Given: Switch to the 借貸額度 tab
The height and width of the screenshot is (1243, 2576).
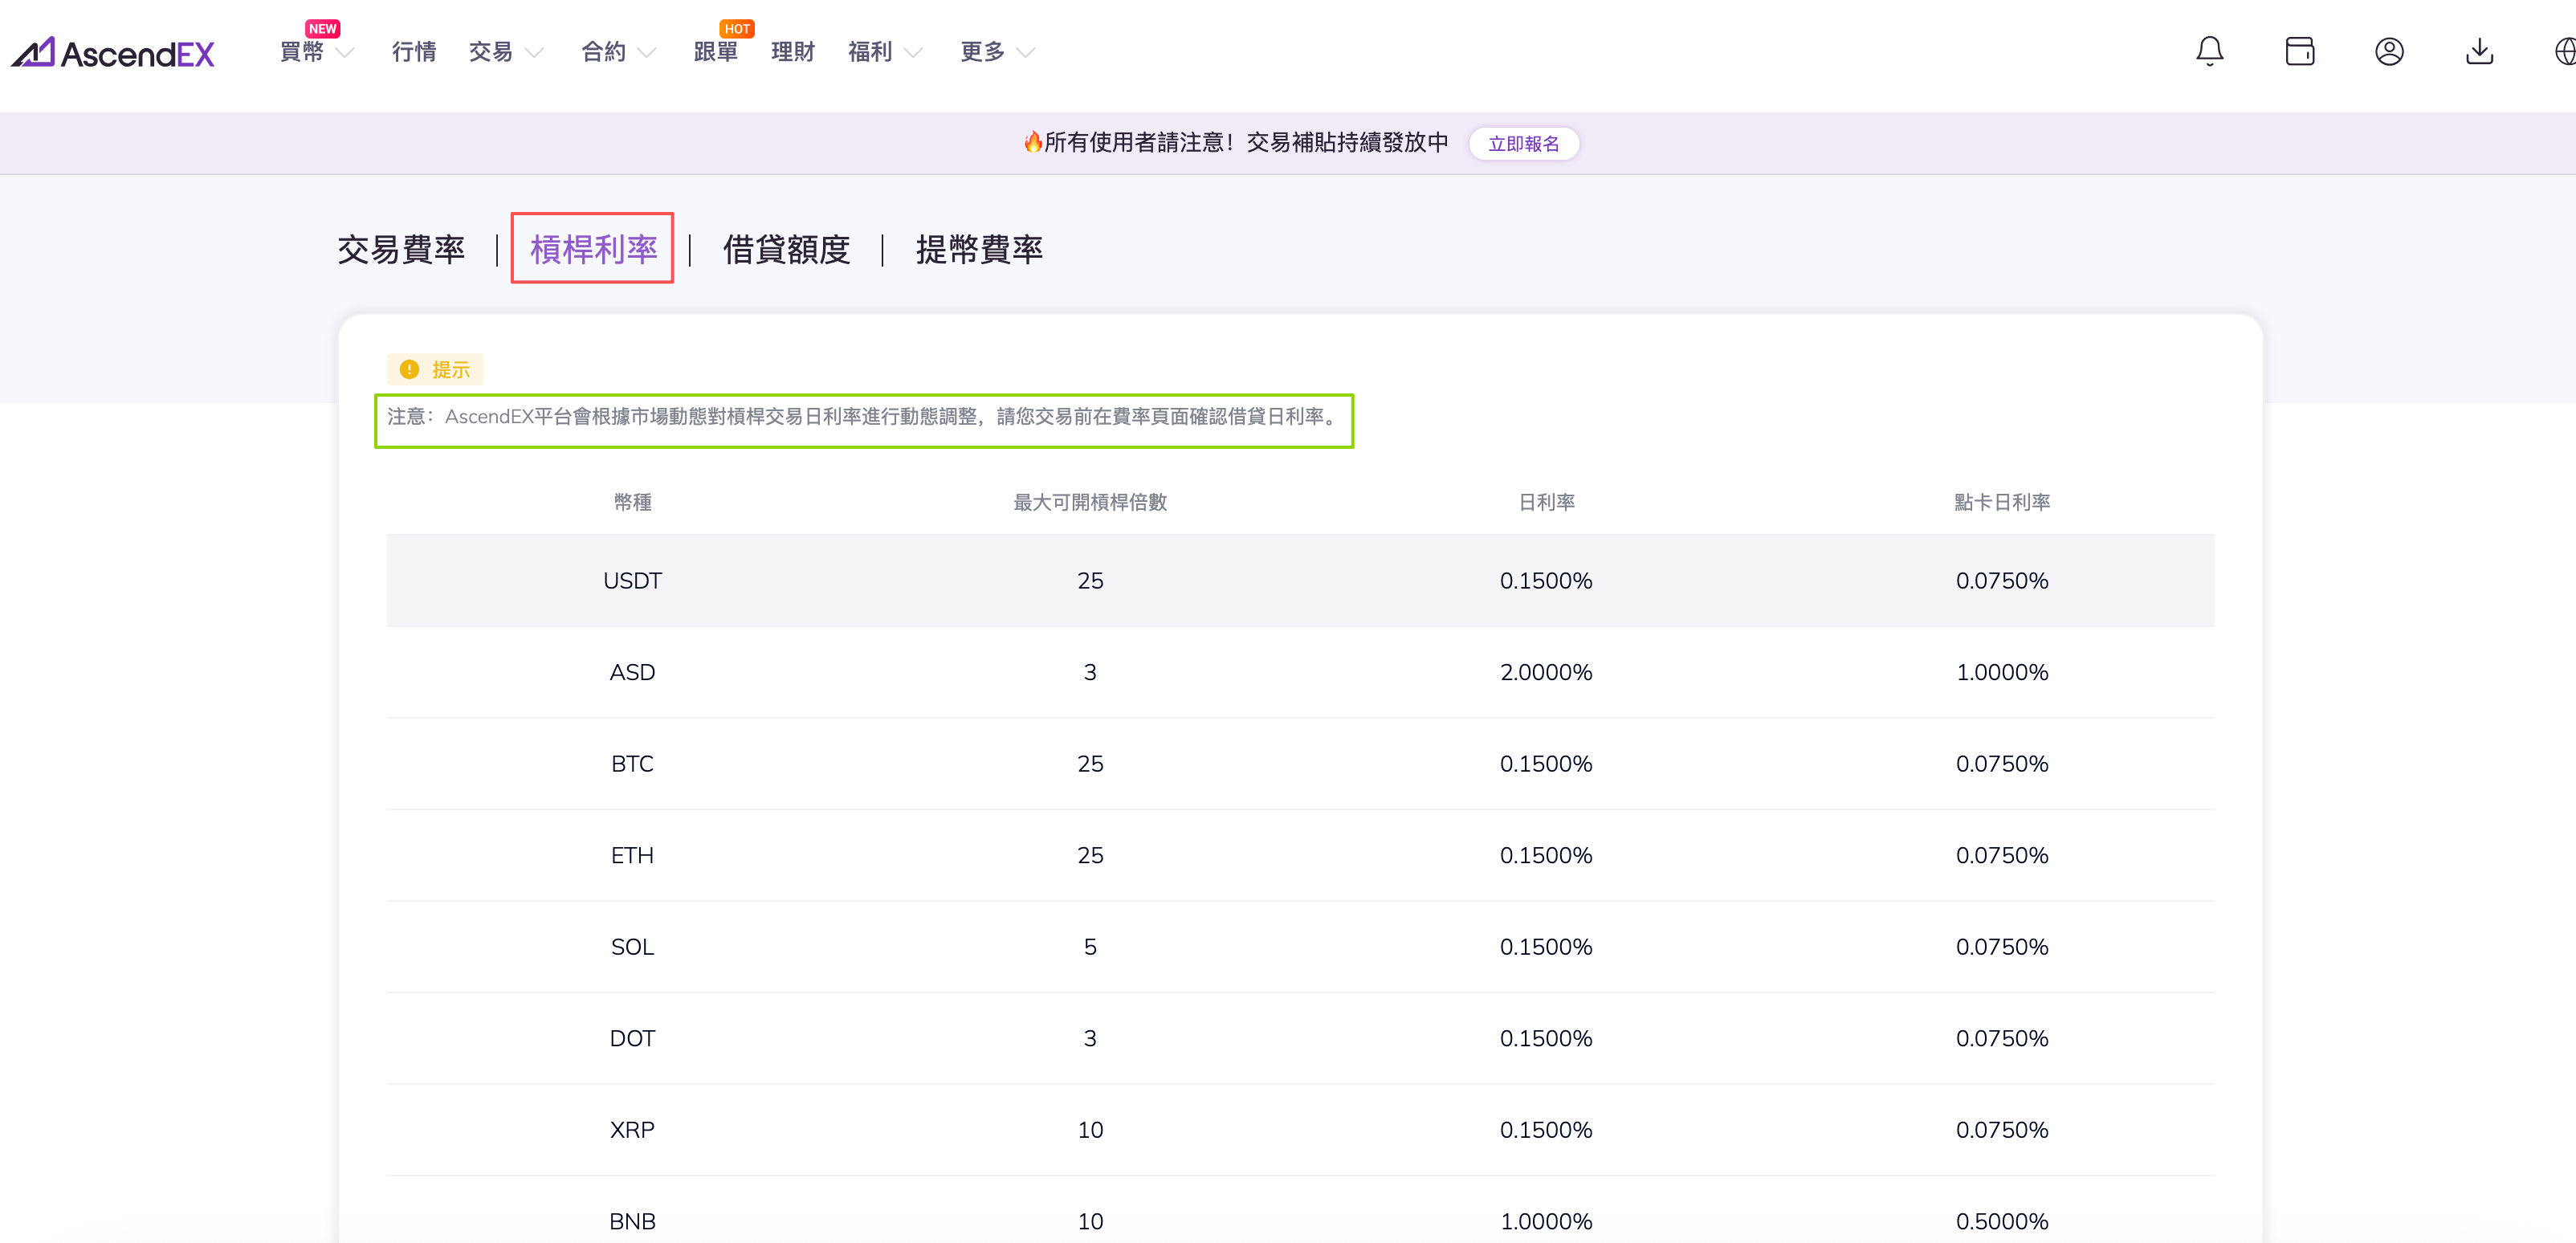Looking at the screenshot, I should point(786,249).
